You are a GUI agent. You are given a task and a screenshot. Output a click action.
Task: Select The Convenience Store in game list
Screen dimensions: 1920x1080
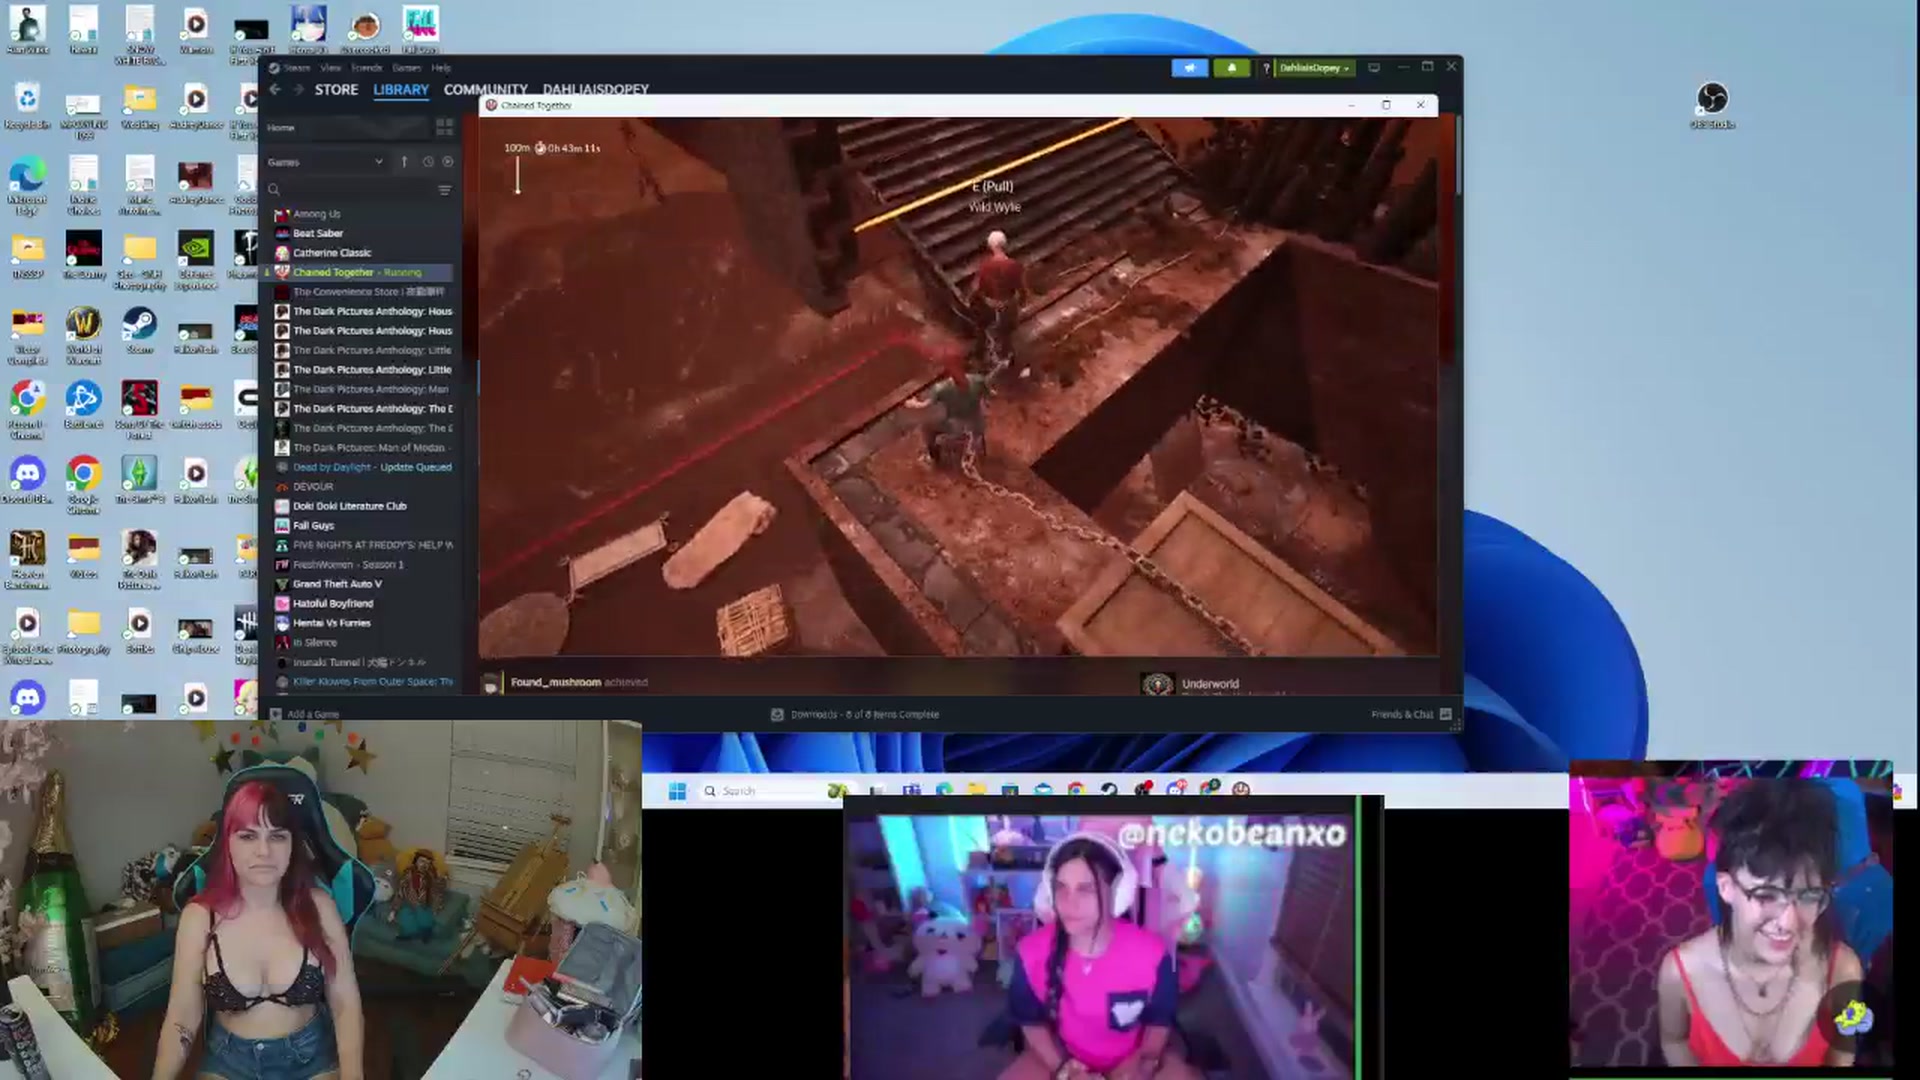click(368, 292)
